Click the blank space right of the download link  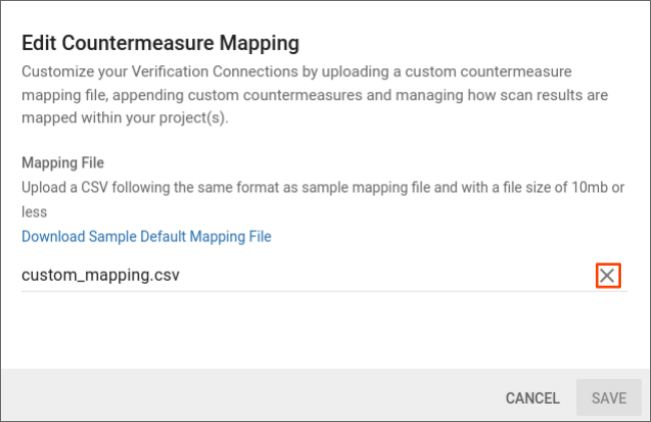tap(450, 237)
